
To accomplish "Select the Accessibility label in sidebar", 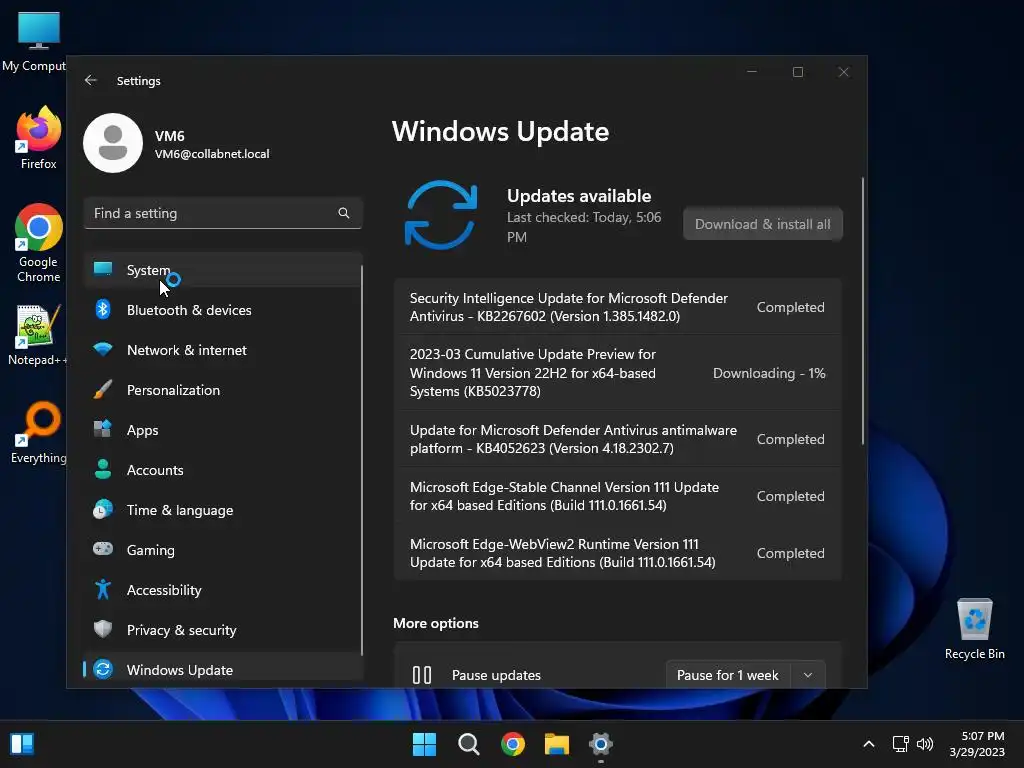I will pos(164,590).
